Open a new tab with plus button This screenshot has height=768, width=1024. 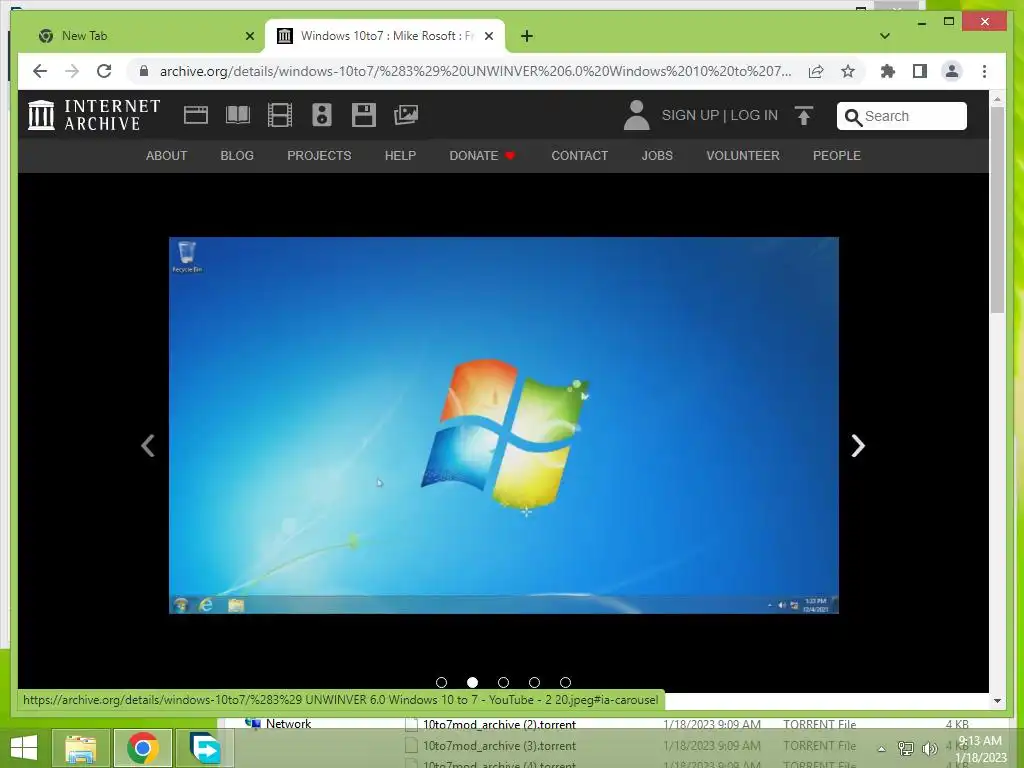[x=527, y=36]
